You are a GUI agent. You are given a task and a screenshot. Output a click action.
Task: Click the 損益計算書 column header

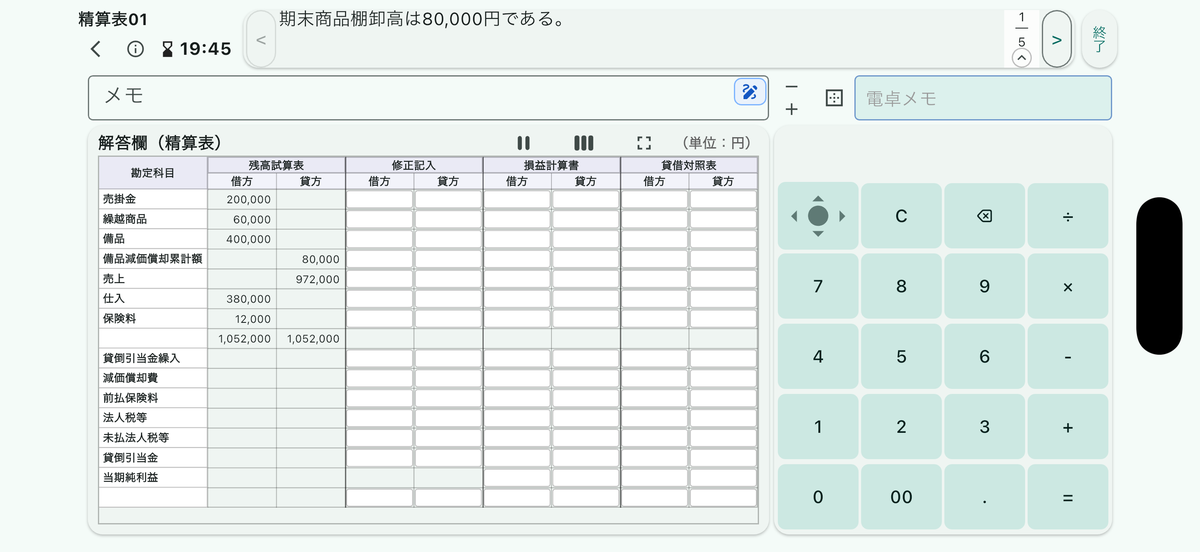coord(551,164)
